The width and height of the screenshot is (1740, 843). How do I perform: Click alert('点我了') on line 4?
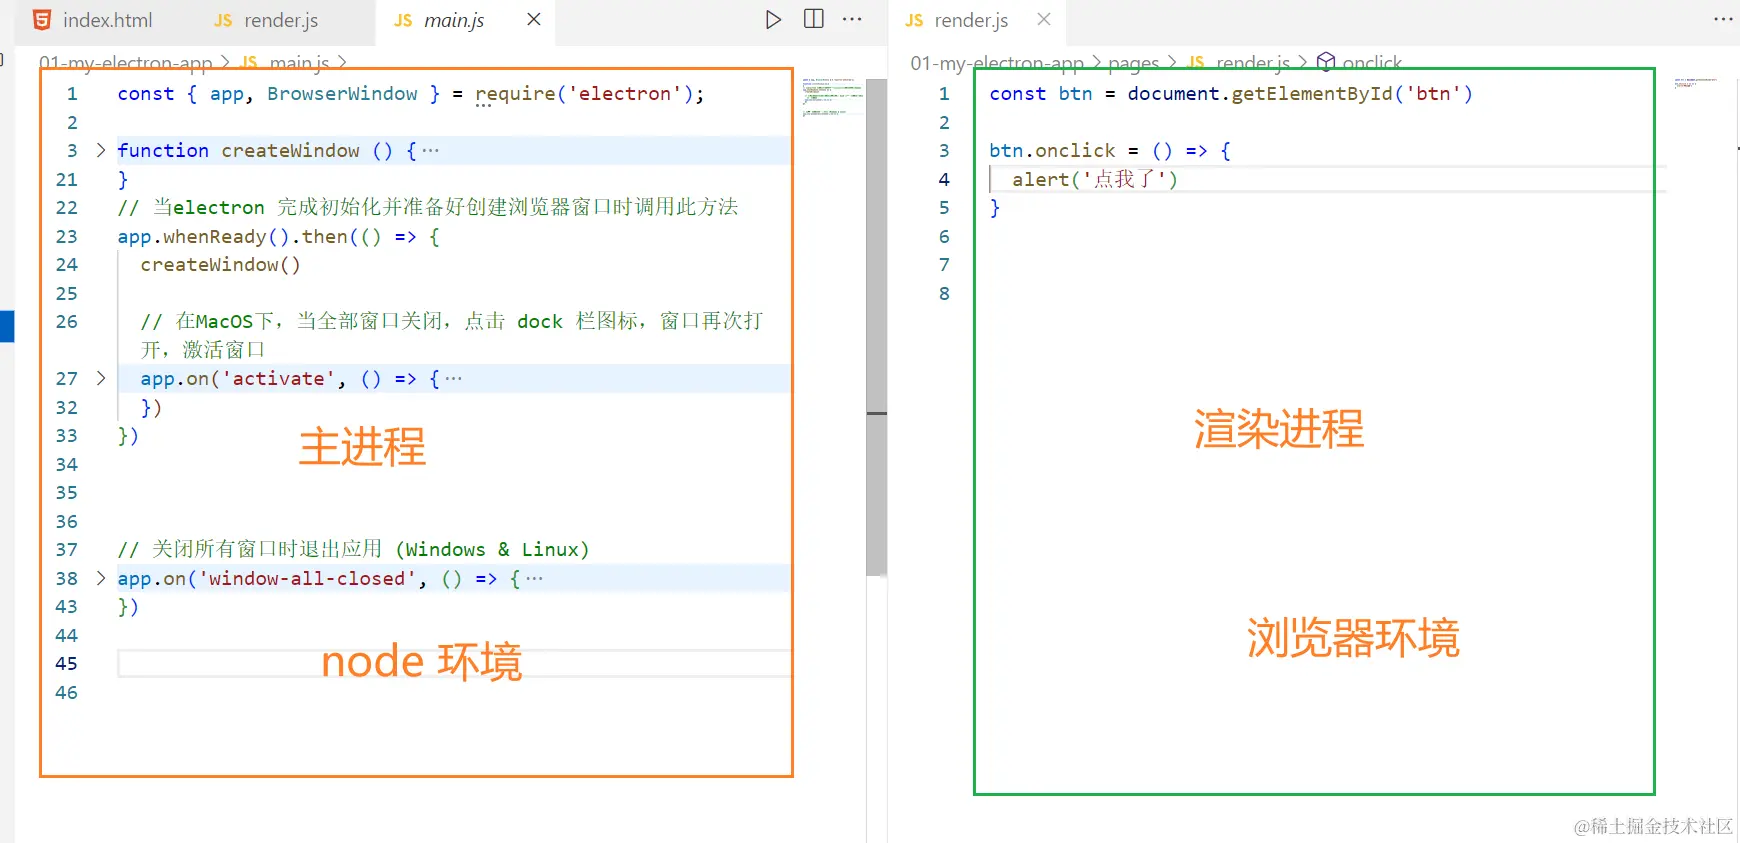click(x=1095, y=180)
